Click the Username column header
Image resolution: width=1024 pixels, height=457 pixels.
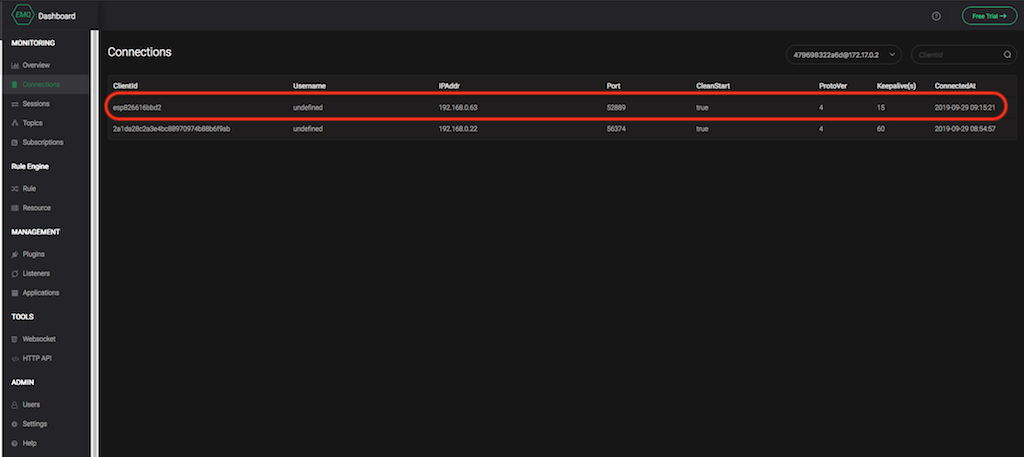(x=310, y=86)
